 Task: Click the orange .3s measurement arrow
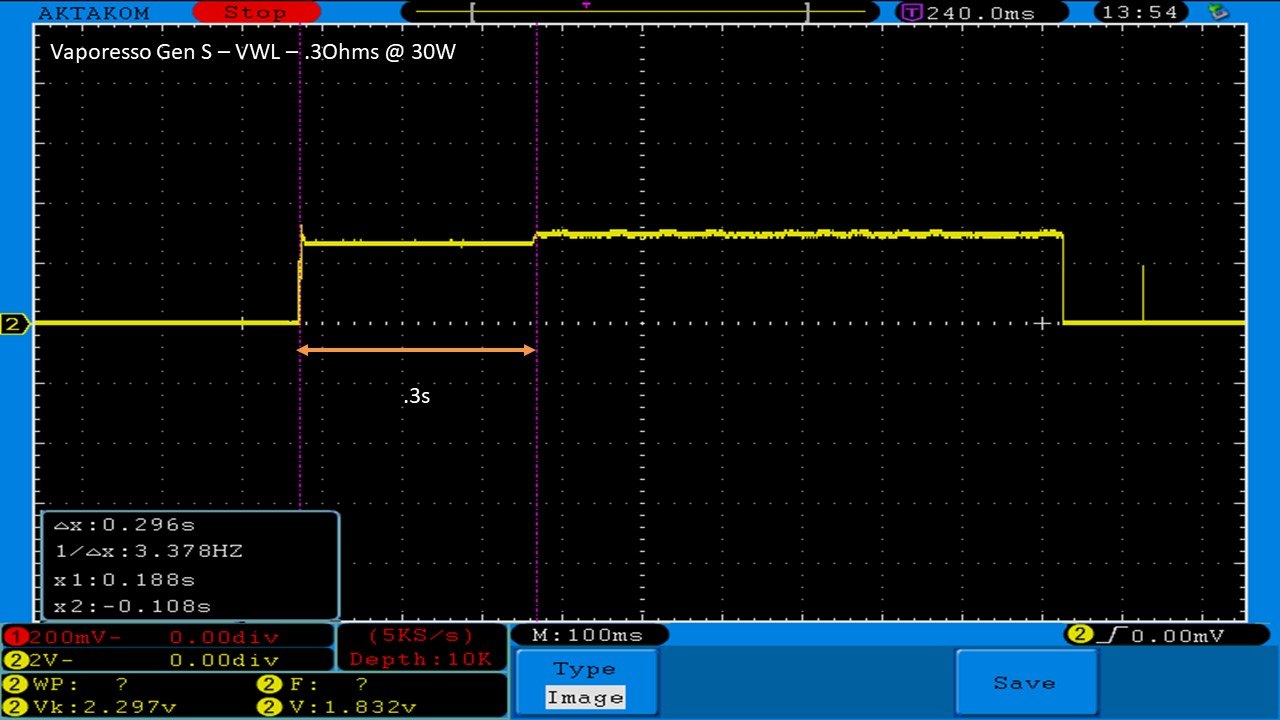pos(417,350)
